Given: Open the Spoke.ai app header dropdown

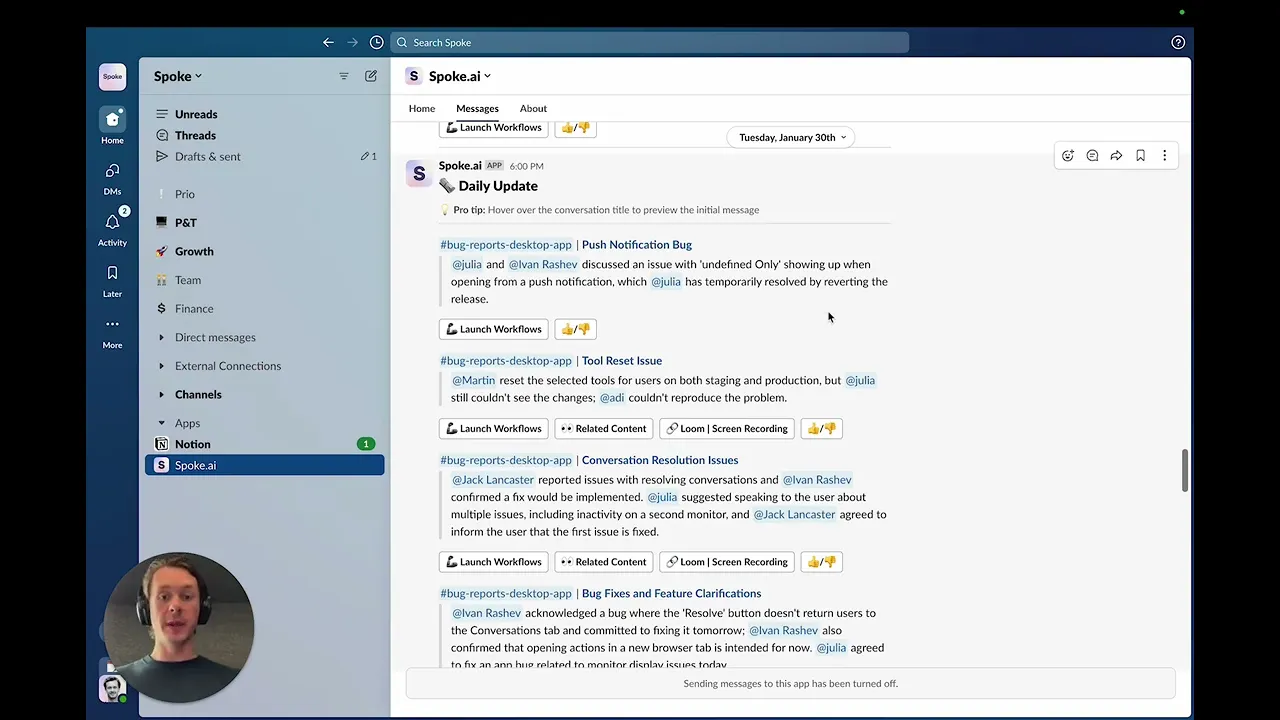Looking at the screenshot, I should pos(460,76).
